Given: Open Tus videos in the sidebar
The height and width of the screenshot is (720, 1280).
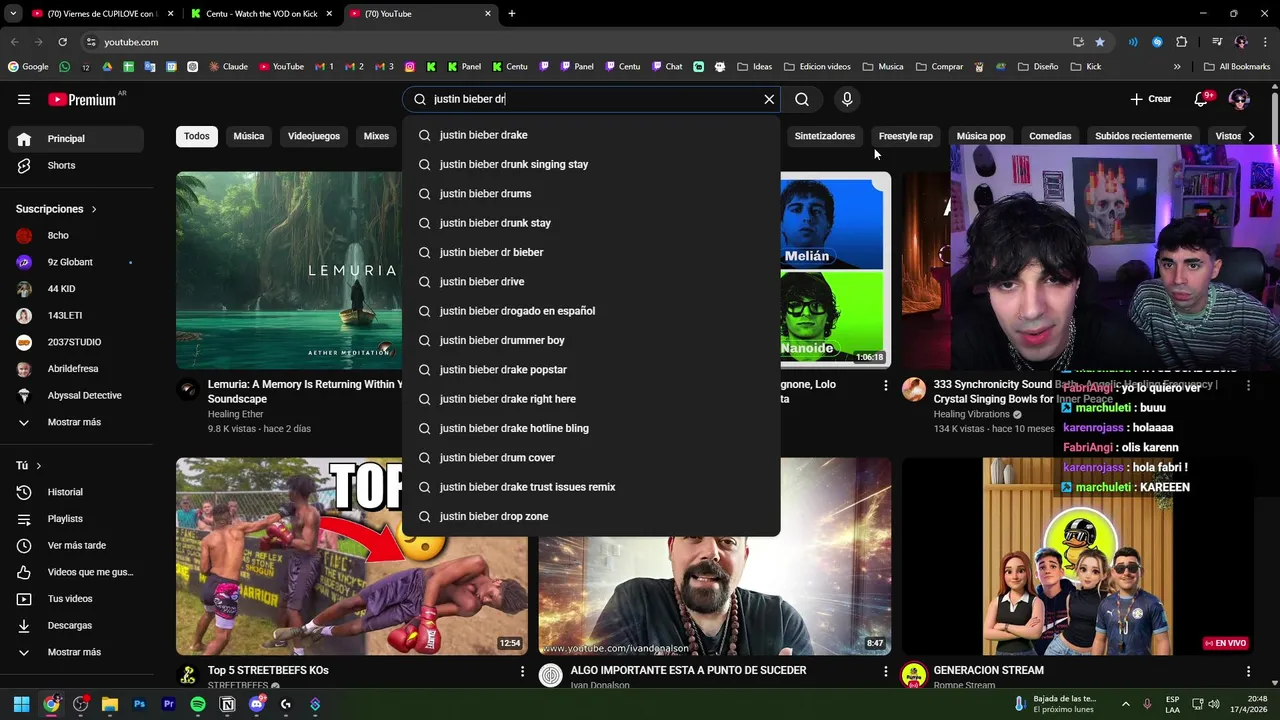Looking at the screenshot, I should (x=77, y=599).
